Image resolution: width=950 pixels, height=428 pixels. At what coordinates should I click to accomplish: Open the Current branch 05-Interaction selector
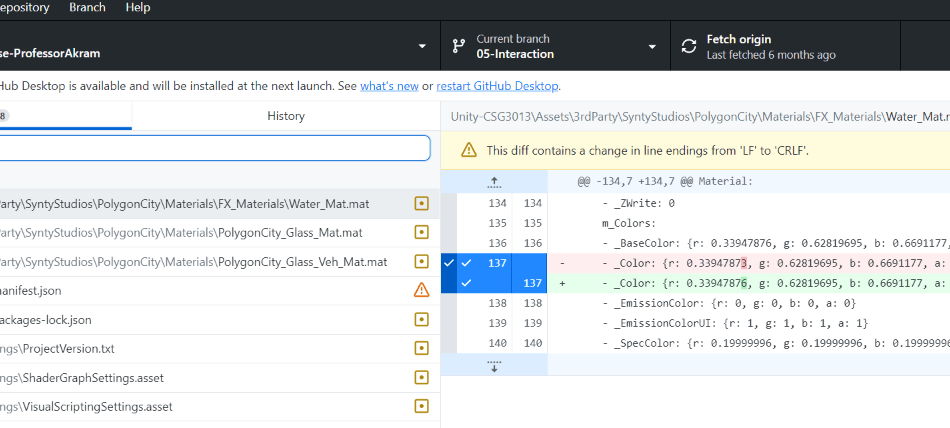(x=556, y=46)
